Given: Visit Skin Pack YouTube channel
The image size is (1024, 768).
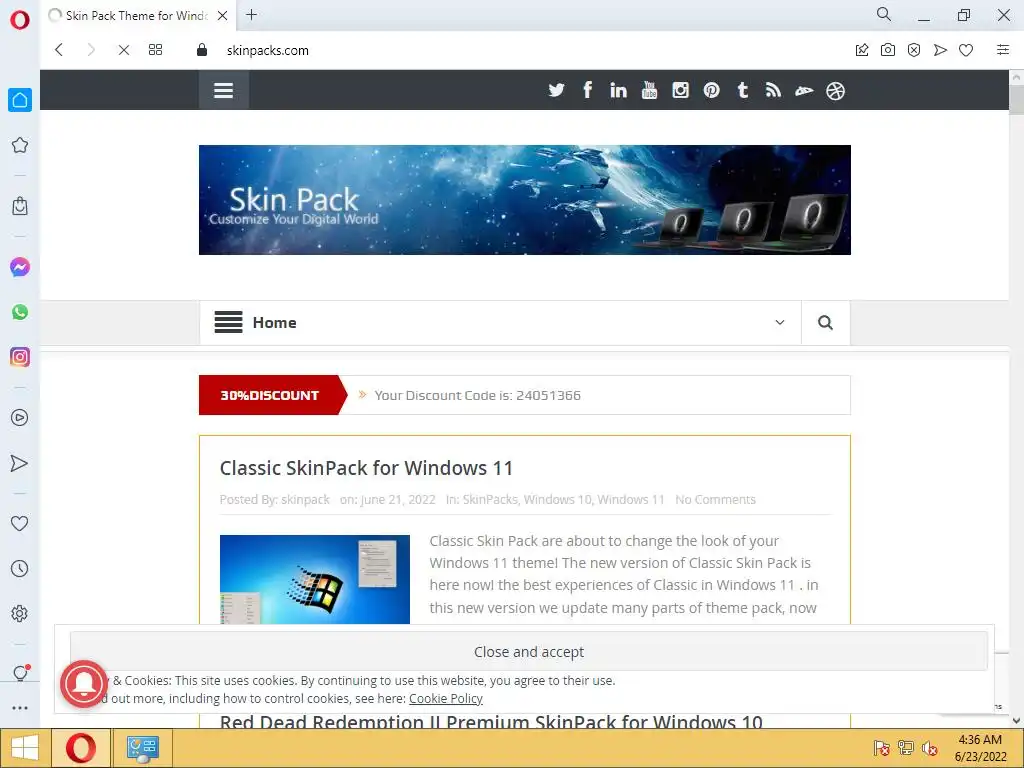Looking at the screenshot, I should 649,90.
